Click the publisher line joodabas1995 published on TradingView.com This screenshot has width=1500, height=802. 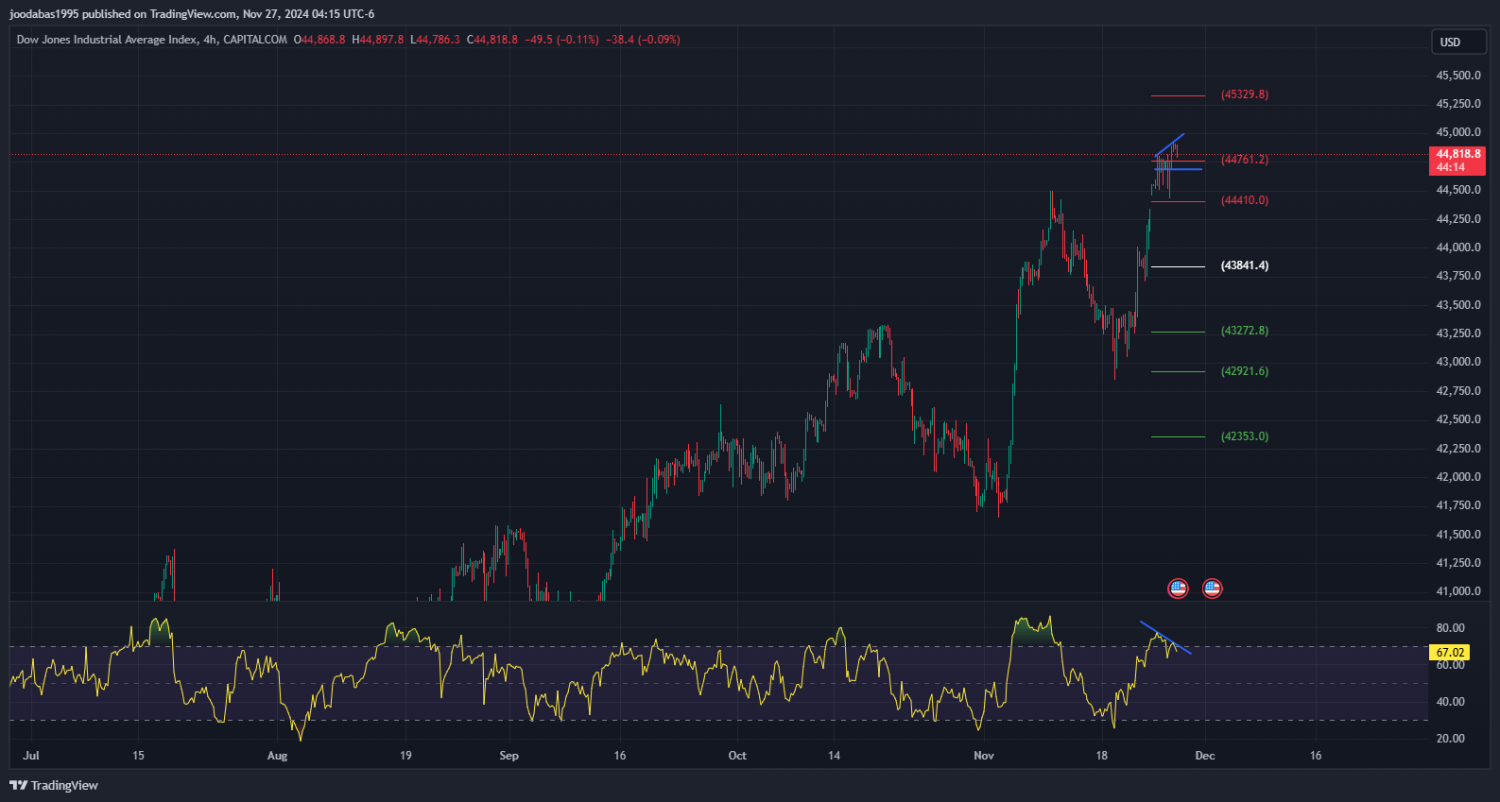coord(121,14)
